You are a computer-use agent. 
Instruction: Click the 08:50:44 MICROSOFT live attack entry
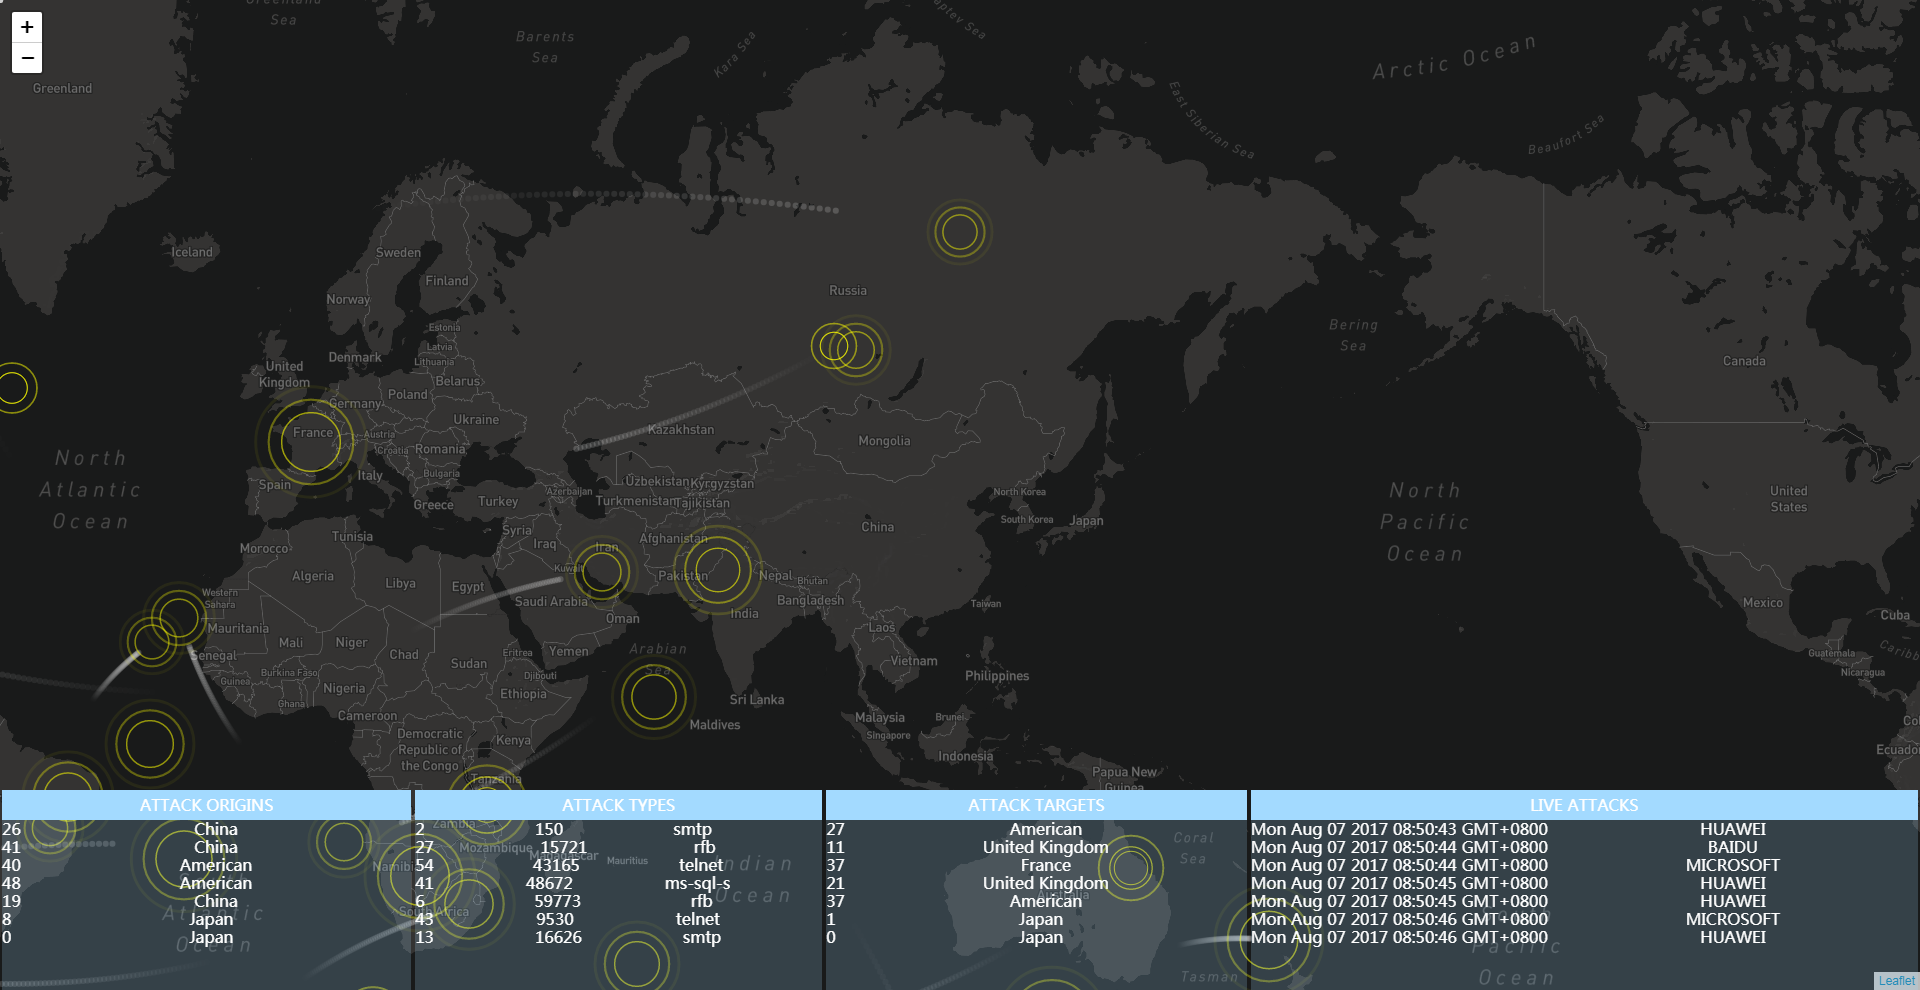1584,865
